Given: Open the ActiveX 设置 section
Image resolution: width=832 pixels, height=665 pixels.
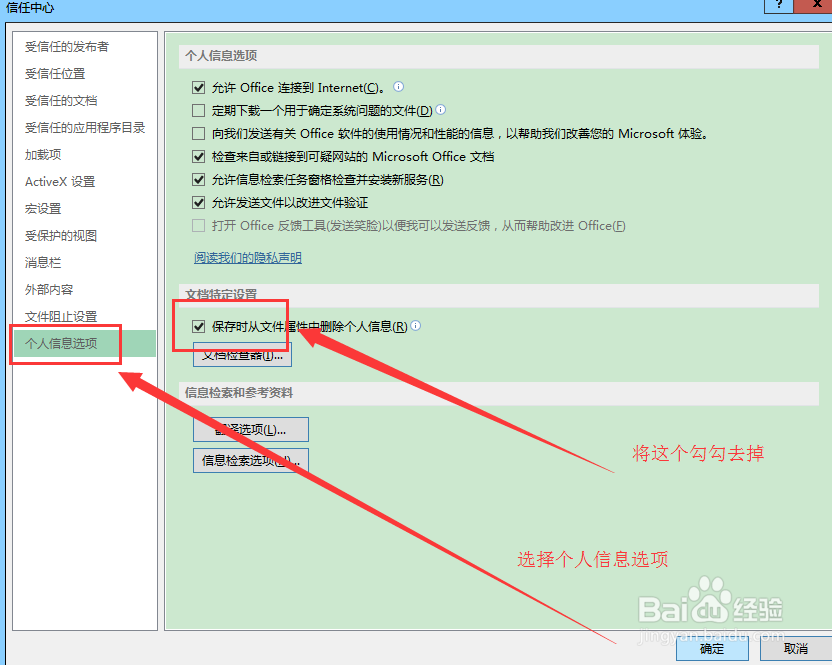Looking at the screenshot, I should point(58,181).
